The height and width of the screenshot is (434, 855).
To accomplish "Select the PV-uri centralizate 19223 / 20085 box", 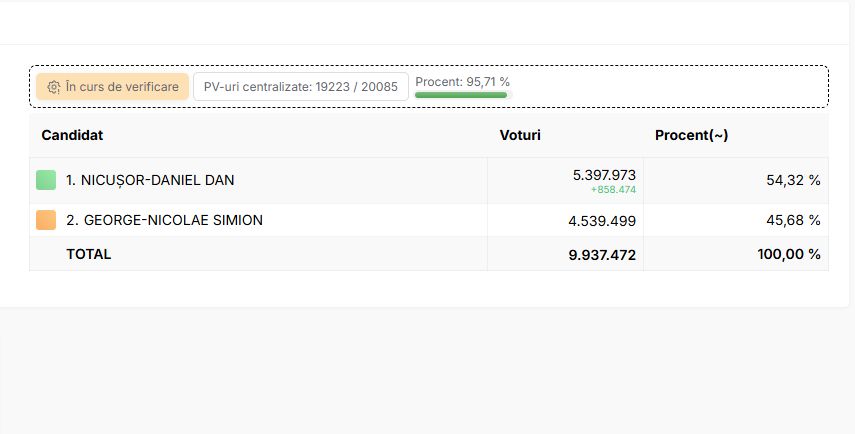I will pos(300,87).
